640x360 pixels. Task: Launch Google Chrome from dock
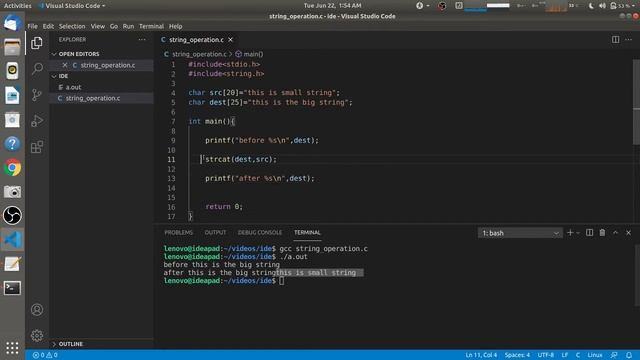pos(12,168)
